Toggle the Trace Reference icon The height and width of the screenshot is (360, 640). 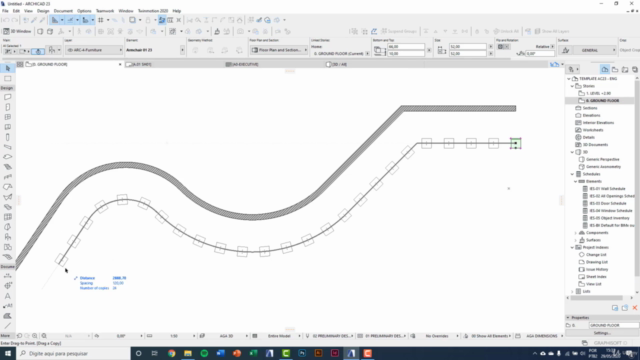point(132,20)
